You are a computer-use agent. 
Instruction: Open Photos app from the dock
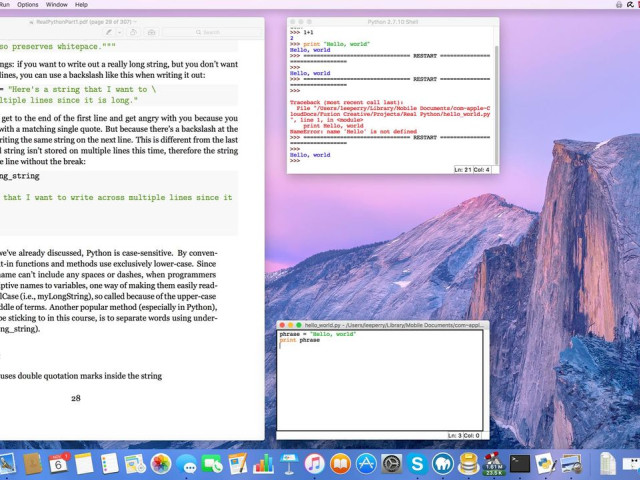tap(161, 464)
